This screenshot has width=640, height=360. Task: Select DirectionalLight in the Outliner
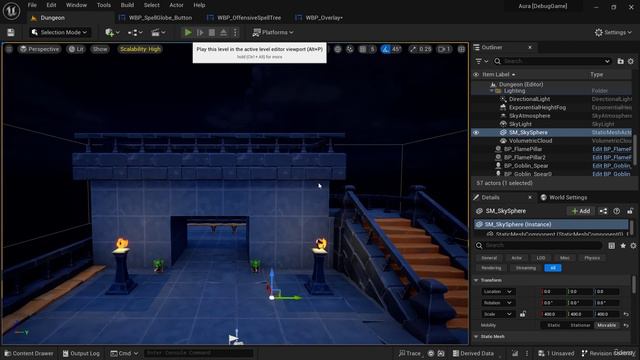point(529,99)
